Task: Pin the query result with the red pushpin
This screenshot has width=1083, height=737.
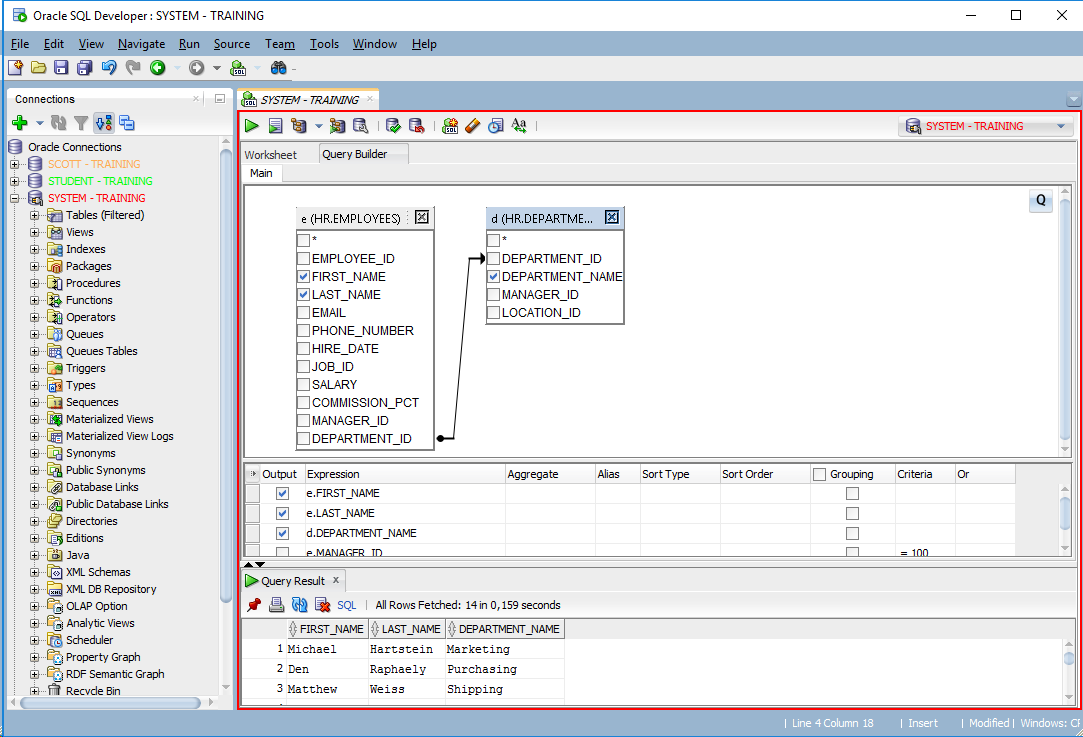Action: pyautogui.click(x=254, y=605)
